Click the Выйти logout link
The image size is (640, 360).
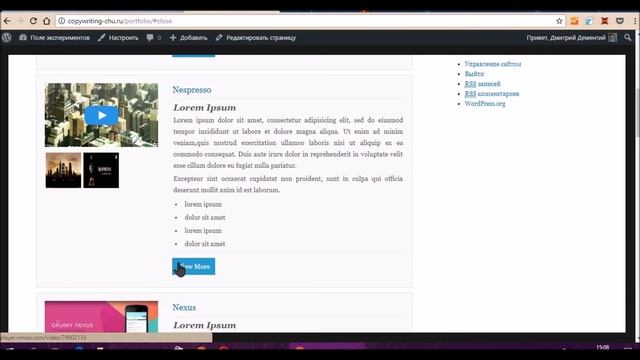pos(474,74)
